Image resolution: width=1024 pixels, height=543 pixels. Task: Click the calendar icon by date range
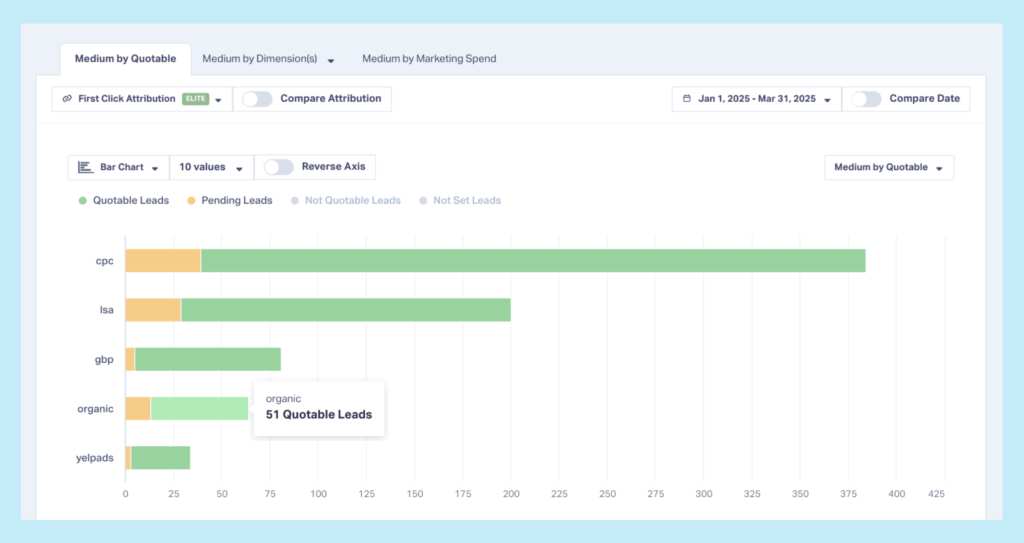pyautogui.click(x=686, y=99)
